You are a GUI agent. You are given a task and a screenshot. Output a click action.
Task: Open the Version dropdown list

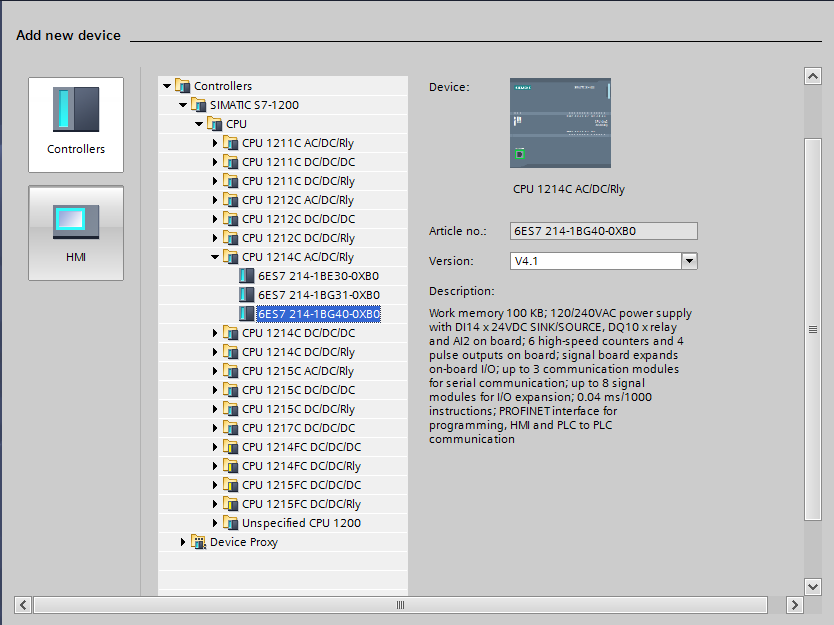(x=689, y=261)
